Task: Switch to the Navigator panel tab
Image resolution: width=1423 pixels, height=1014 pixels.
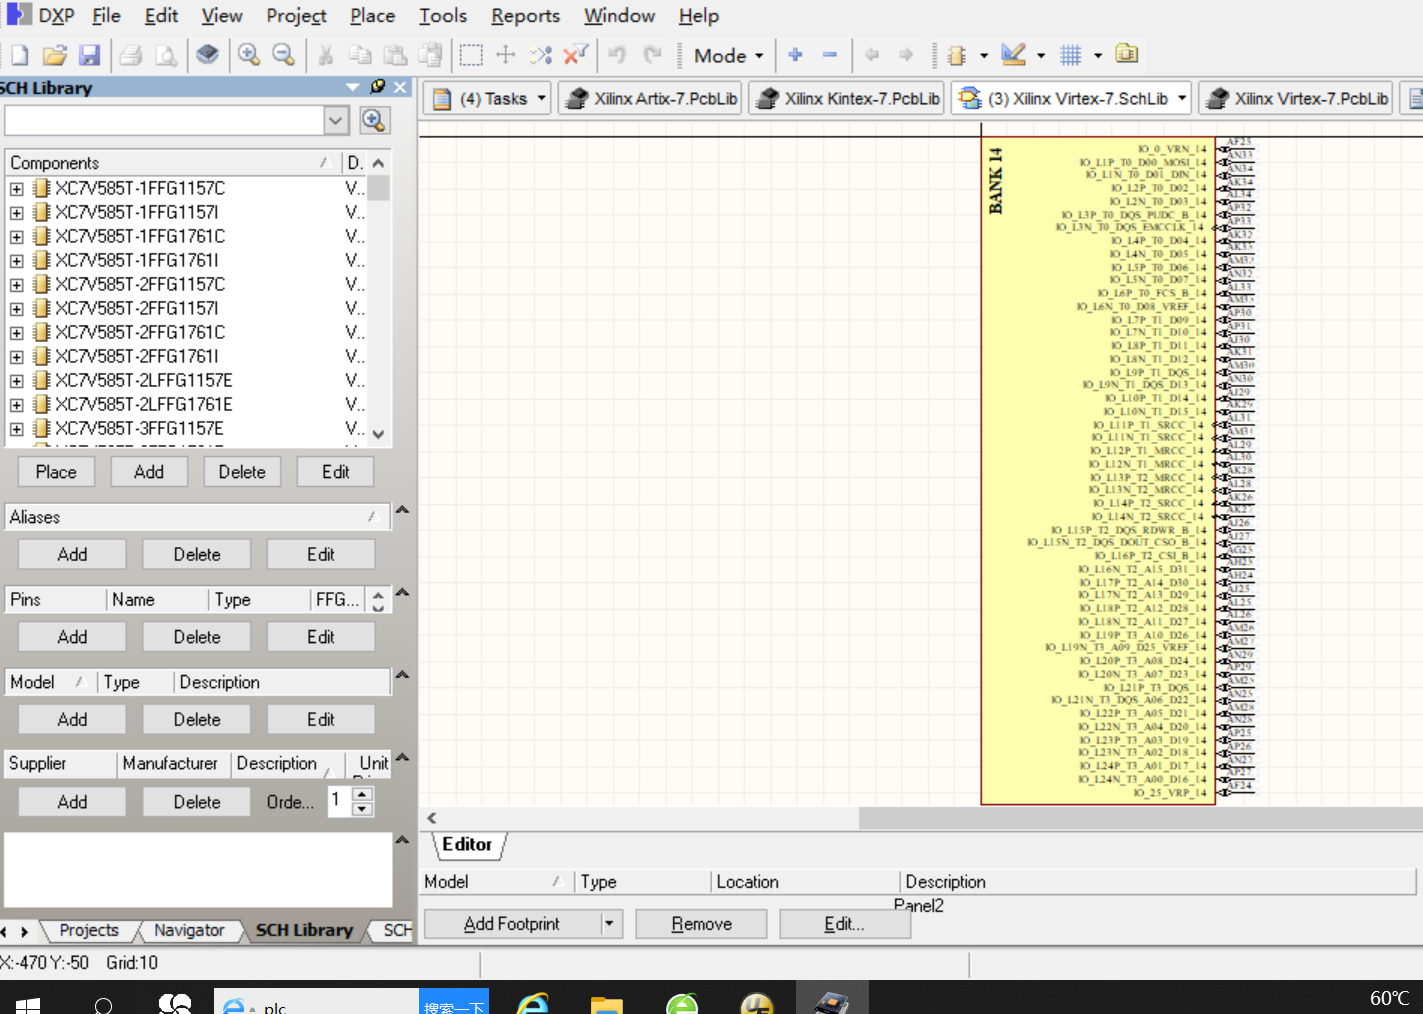Action: (189, 930)
